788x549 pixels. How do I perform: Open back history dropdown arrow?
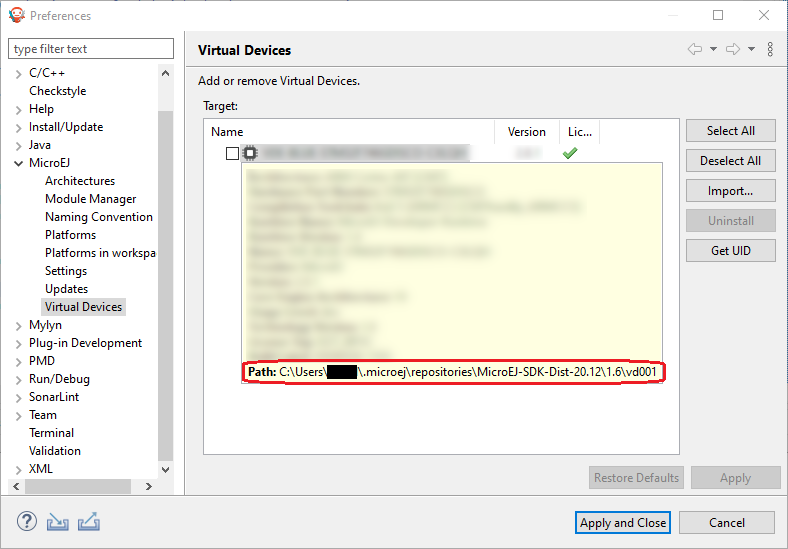(713, 49)
